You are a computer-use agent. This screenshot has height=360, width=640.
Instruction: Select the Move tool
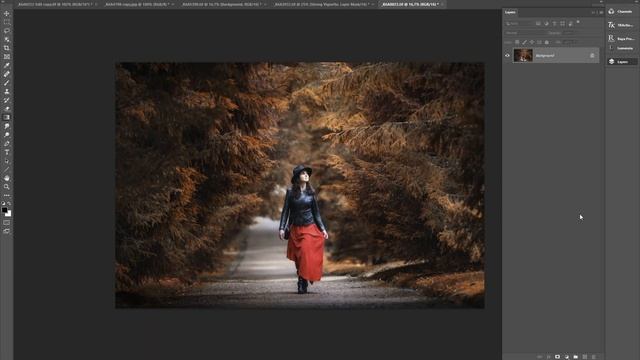point(7,13)
